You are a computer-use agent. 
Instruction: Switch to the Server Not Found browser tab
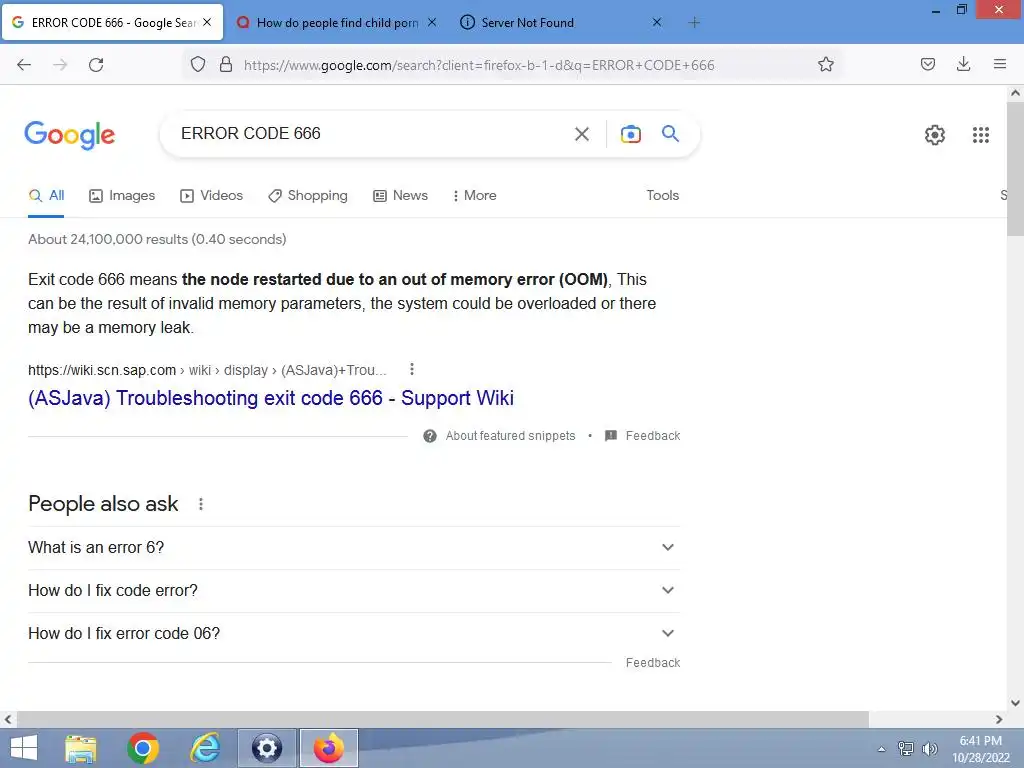(x=559, y=22)
